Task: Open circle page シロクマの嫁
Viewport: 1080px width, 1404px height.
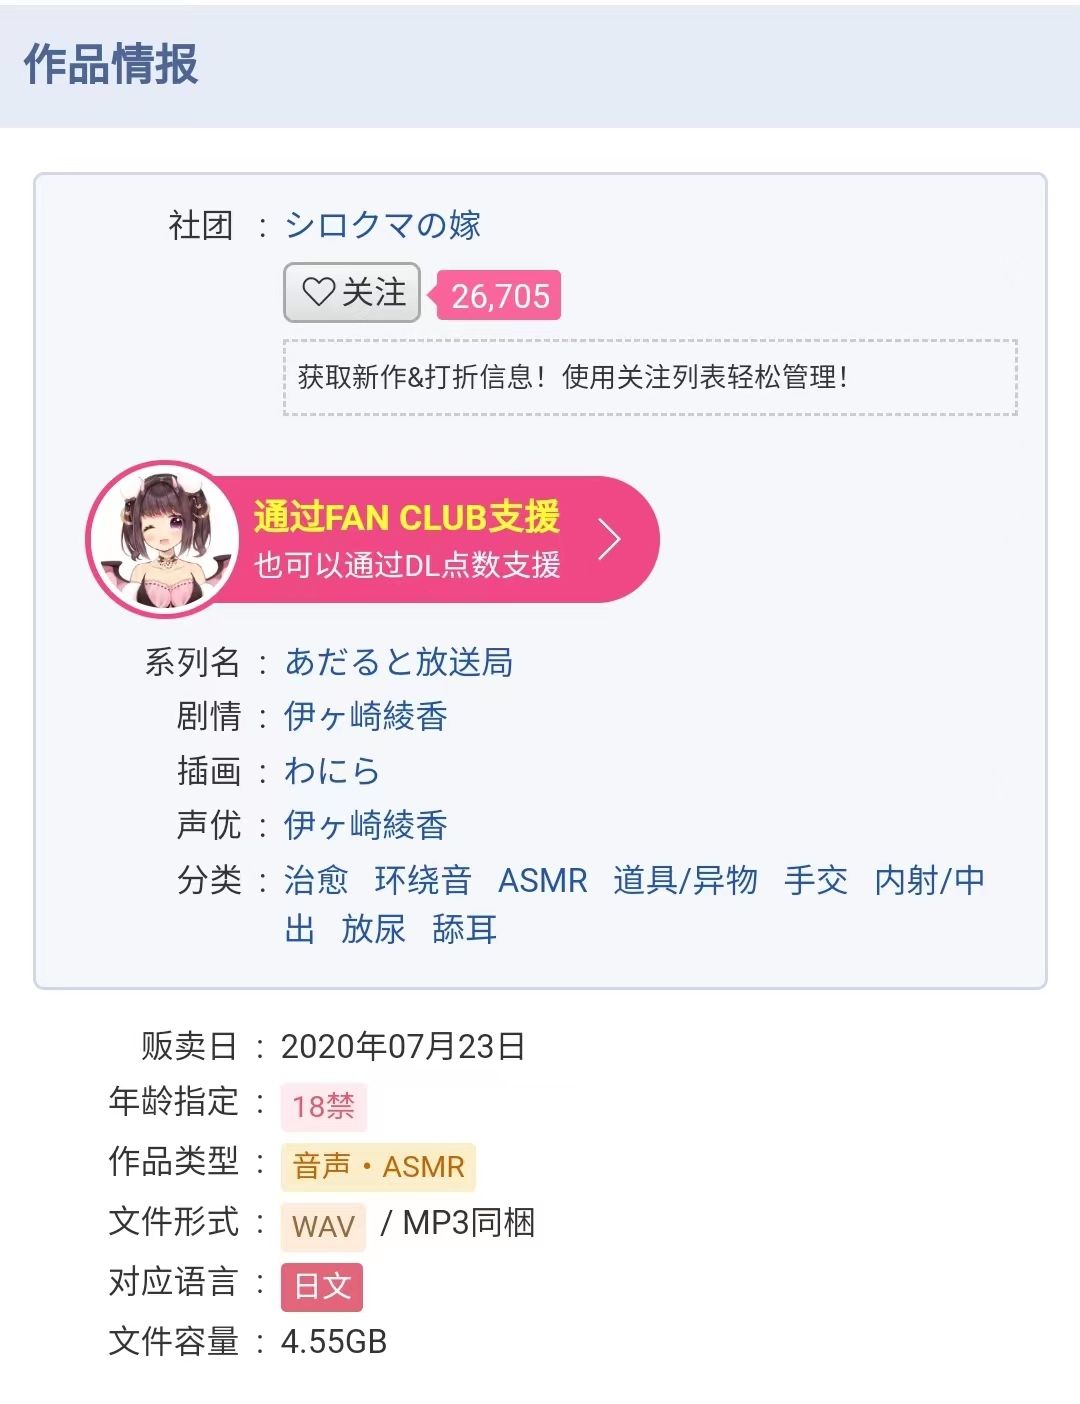Action: tap(383, 224)
